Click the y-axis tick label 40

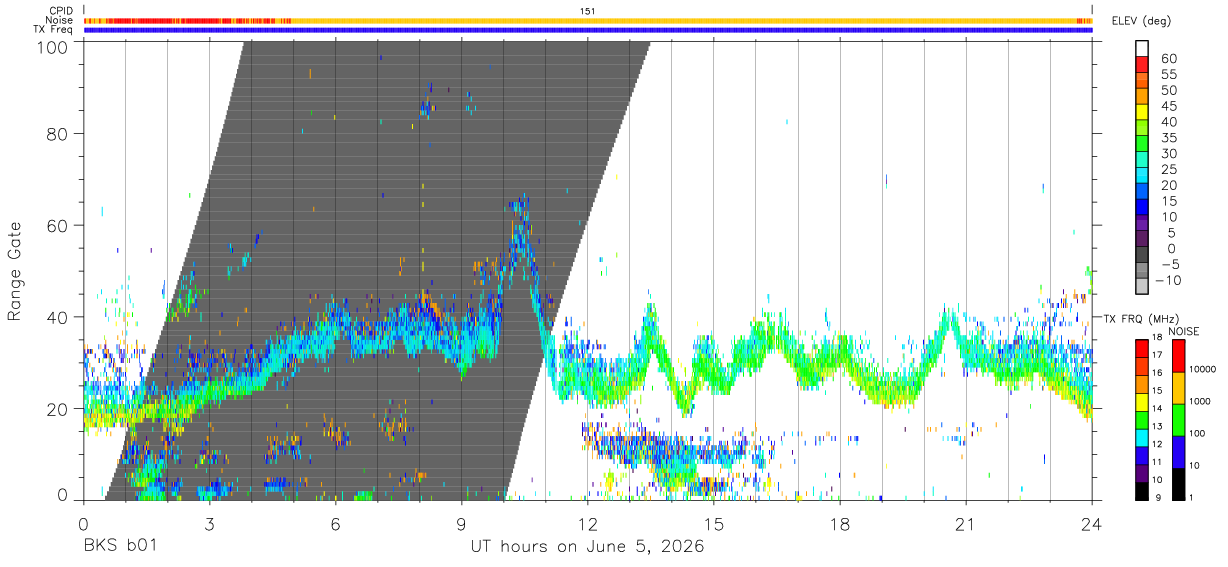59,317
